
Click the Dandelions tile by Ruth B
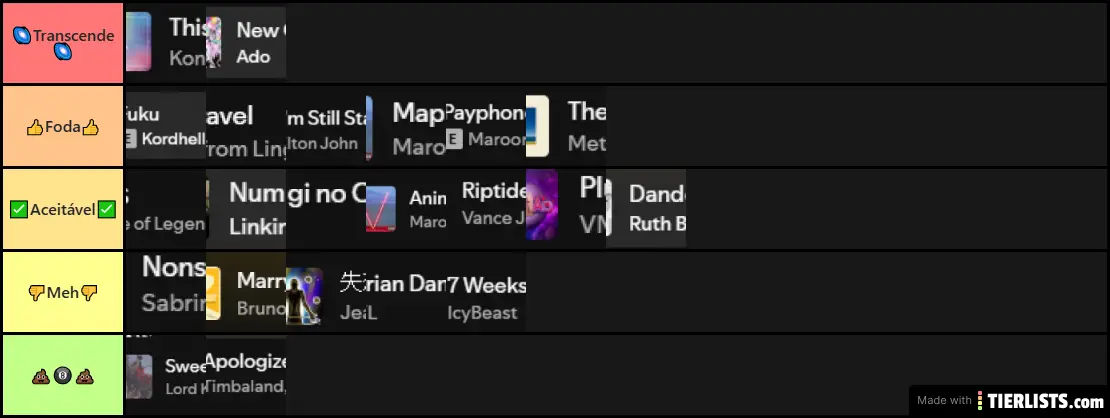pos(647,208)
